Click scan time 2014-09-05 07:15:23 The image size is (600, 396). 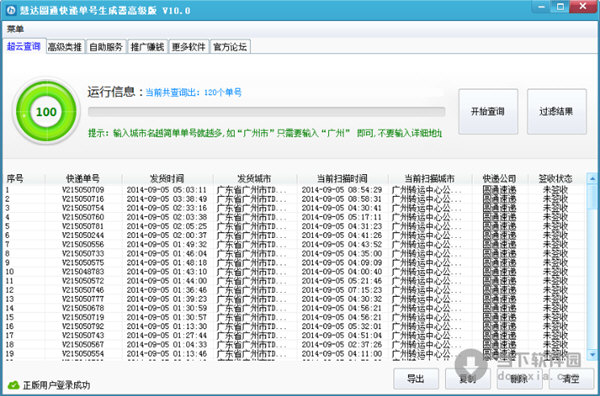point(342,290)
